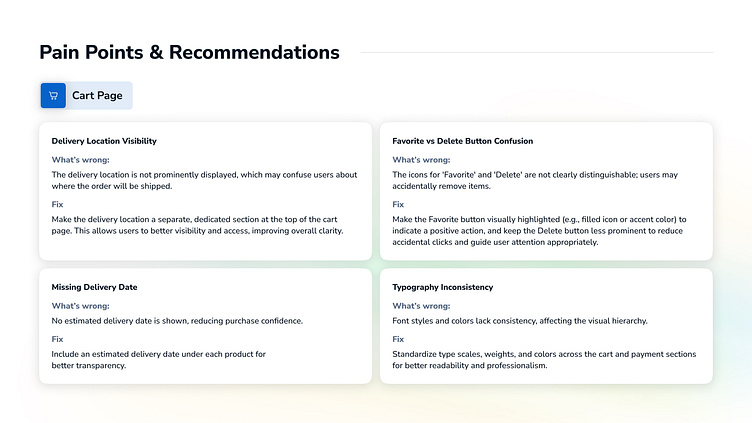This screenshot has height=423, width=752.
Task: Click the Pain Points & Recommendations title
Action: click(x=189, y=53)
